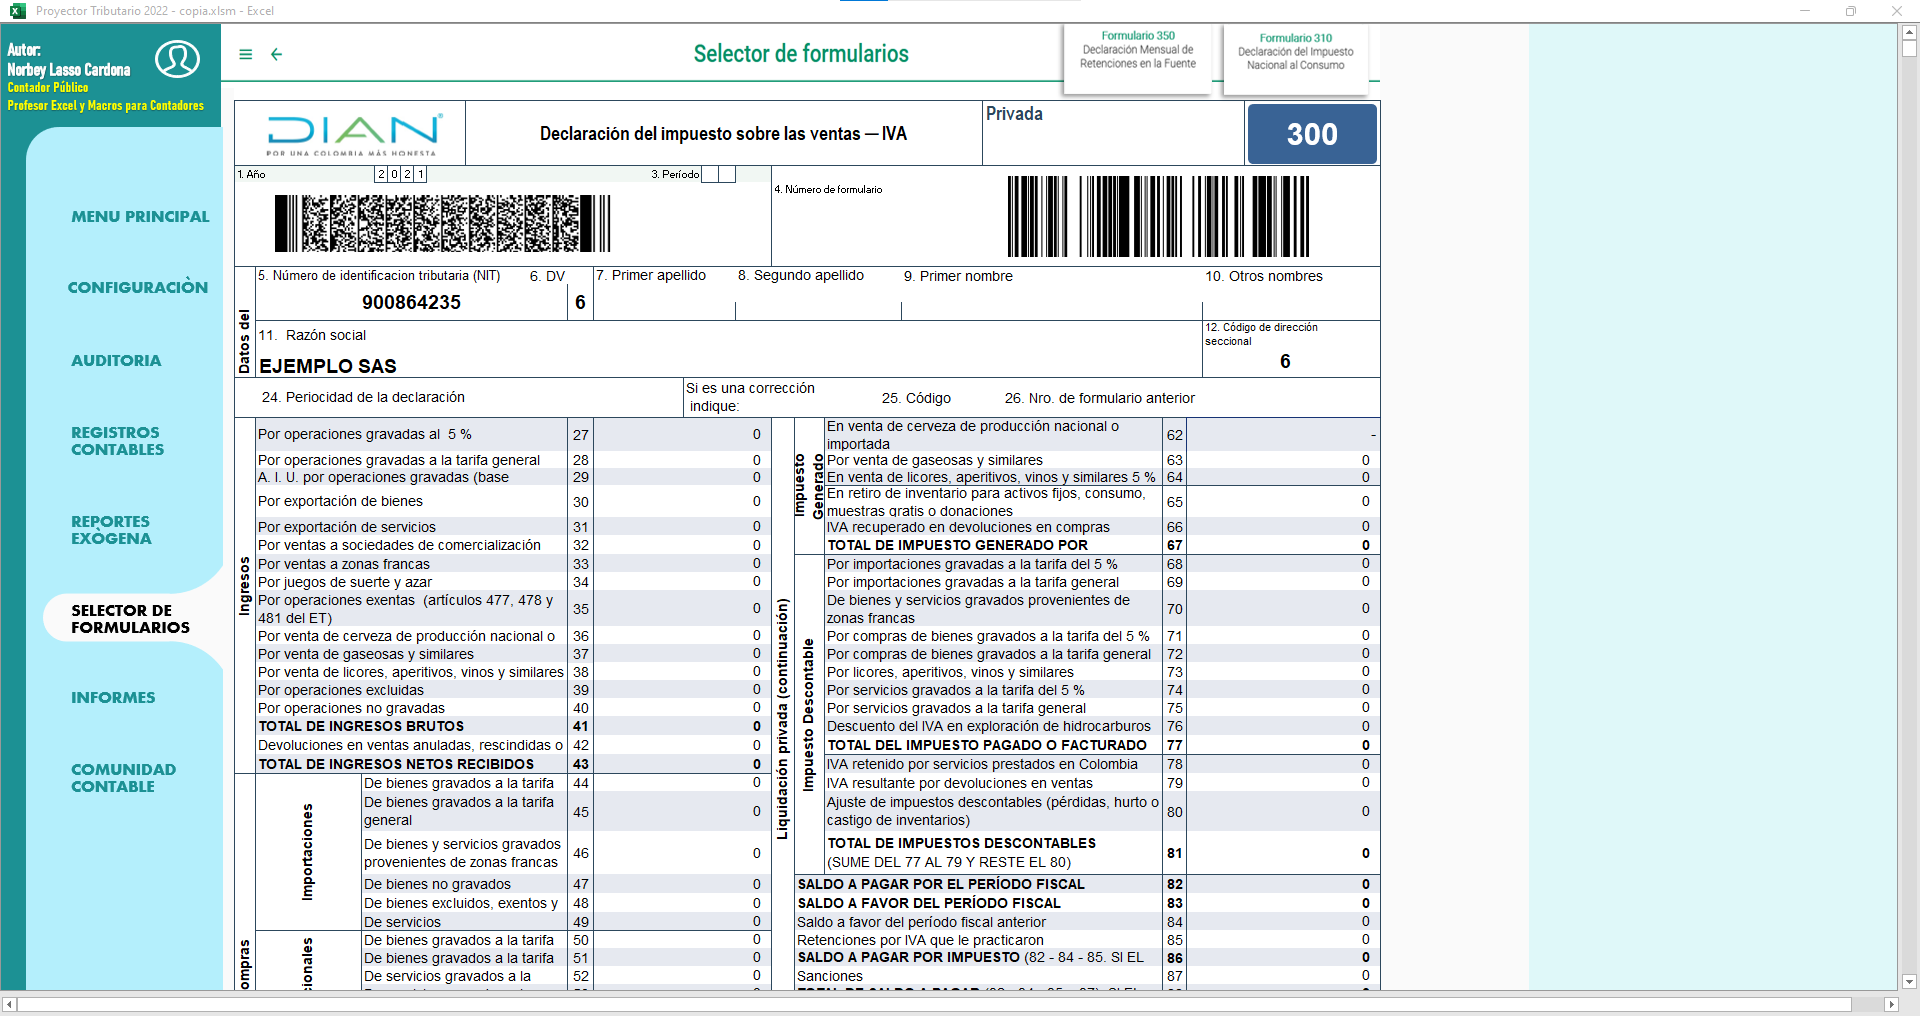Viewport: 1920px width, 1016px height.
Task: Click value cell for row 62 cerveza
Action: click(1282, 435)
